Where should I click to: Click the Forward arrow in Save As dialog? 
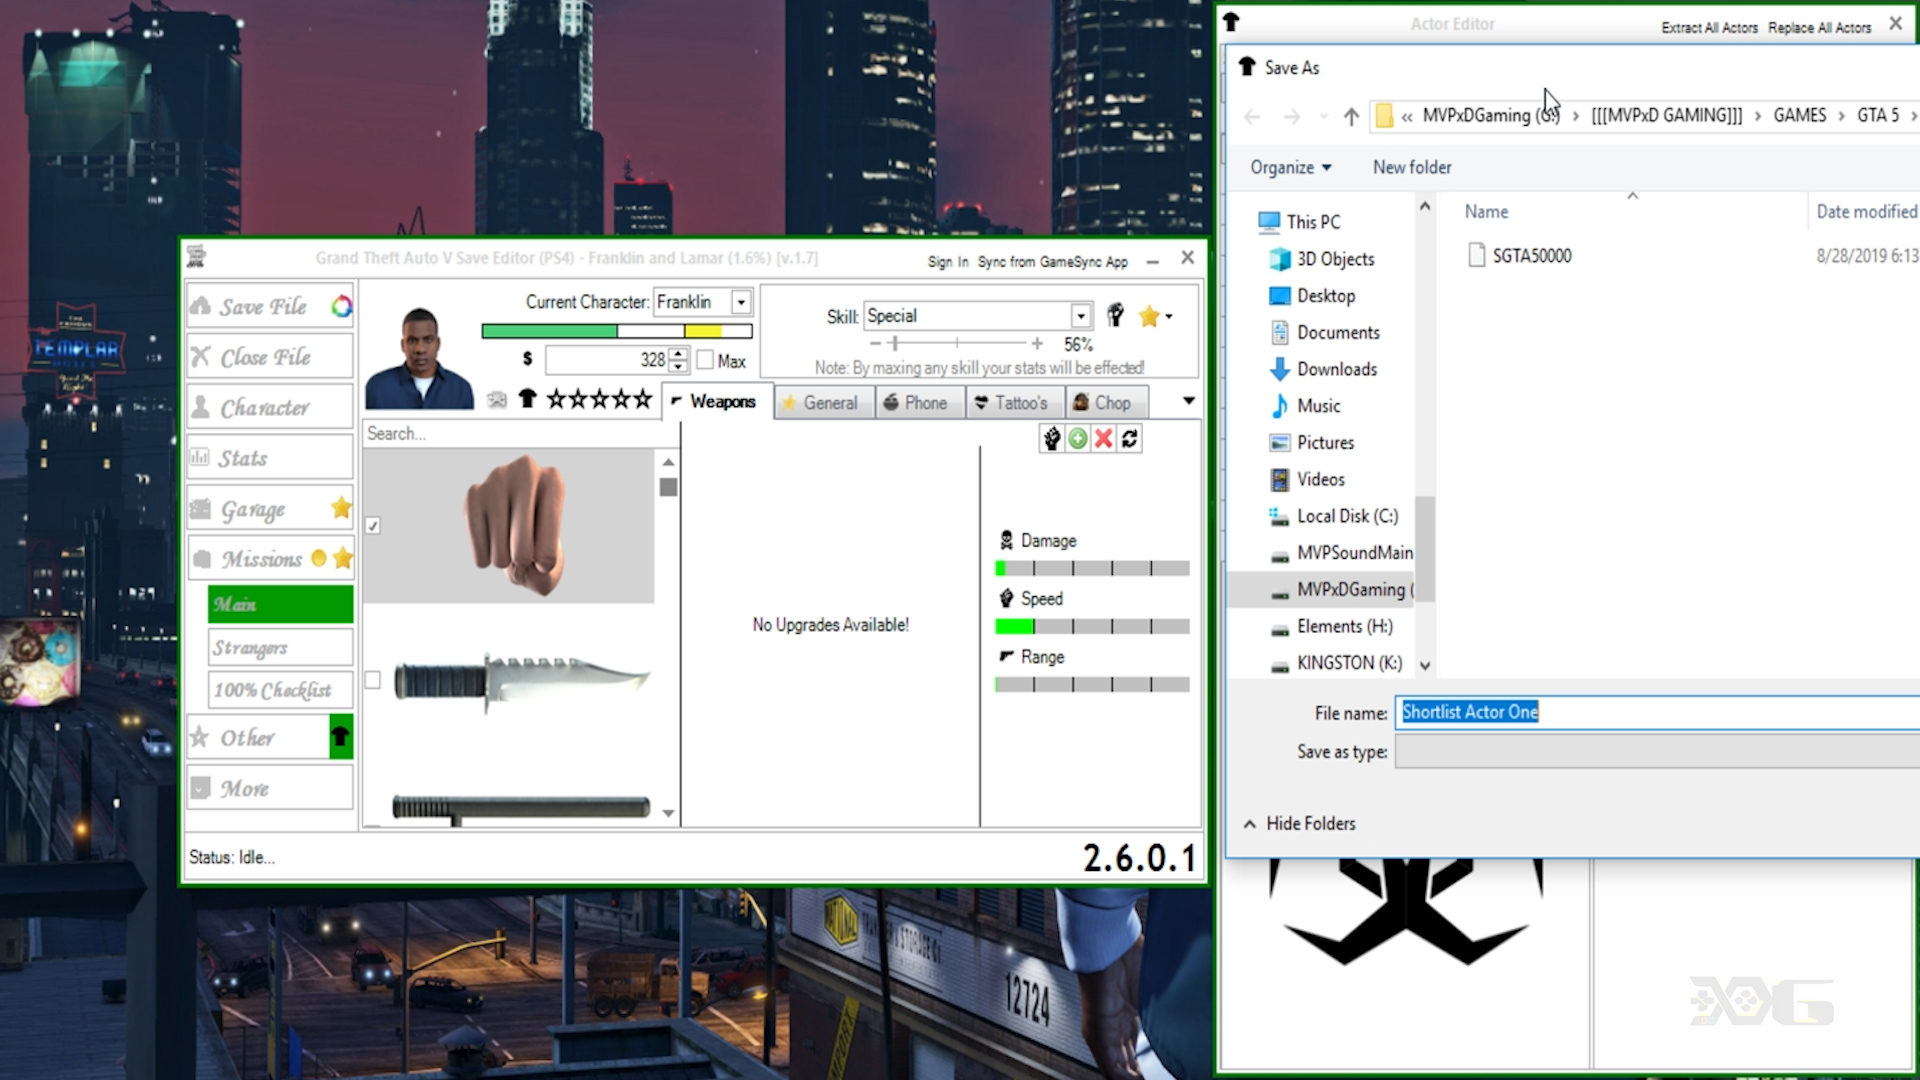point(1292,117)
